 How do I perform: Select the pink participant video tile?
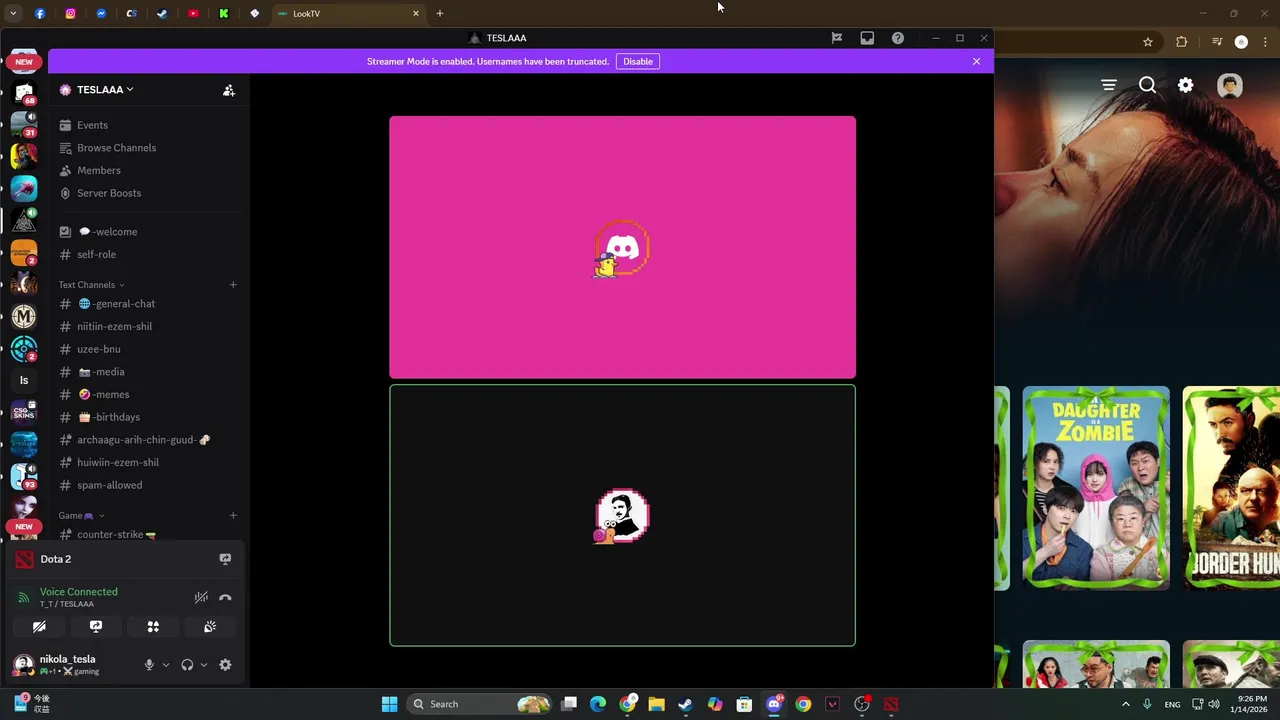tap(622, 247)
